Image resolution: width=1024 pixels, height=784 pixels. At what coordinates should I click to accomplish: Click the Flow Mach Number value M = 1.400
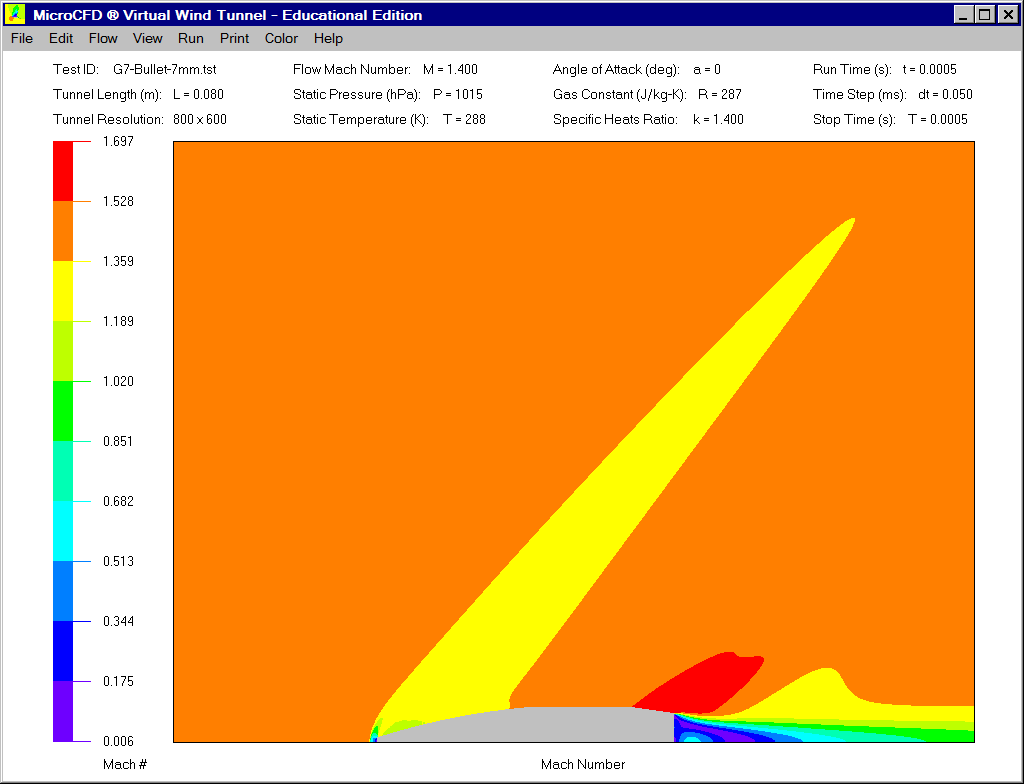(450, 69)
